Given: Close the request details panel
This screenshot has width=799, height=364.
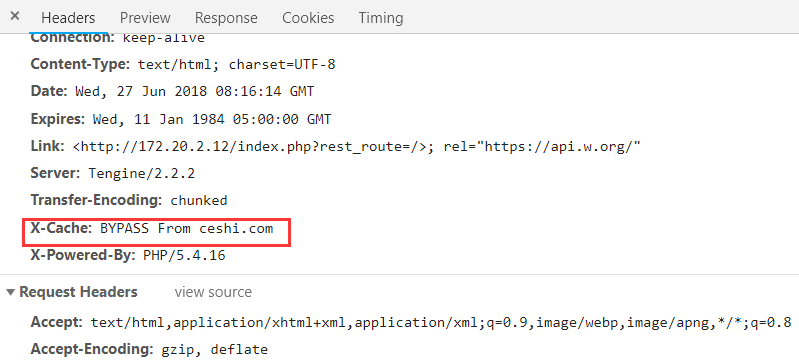Looking at the screenshot, I should tap(15, 16).
